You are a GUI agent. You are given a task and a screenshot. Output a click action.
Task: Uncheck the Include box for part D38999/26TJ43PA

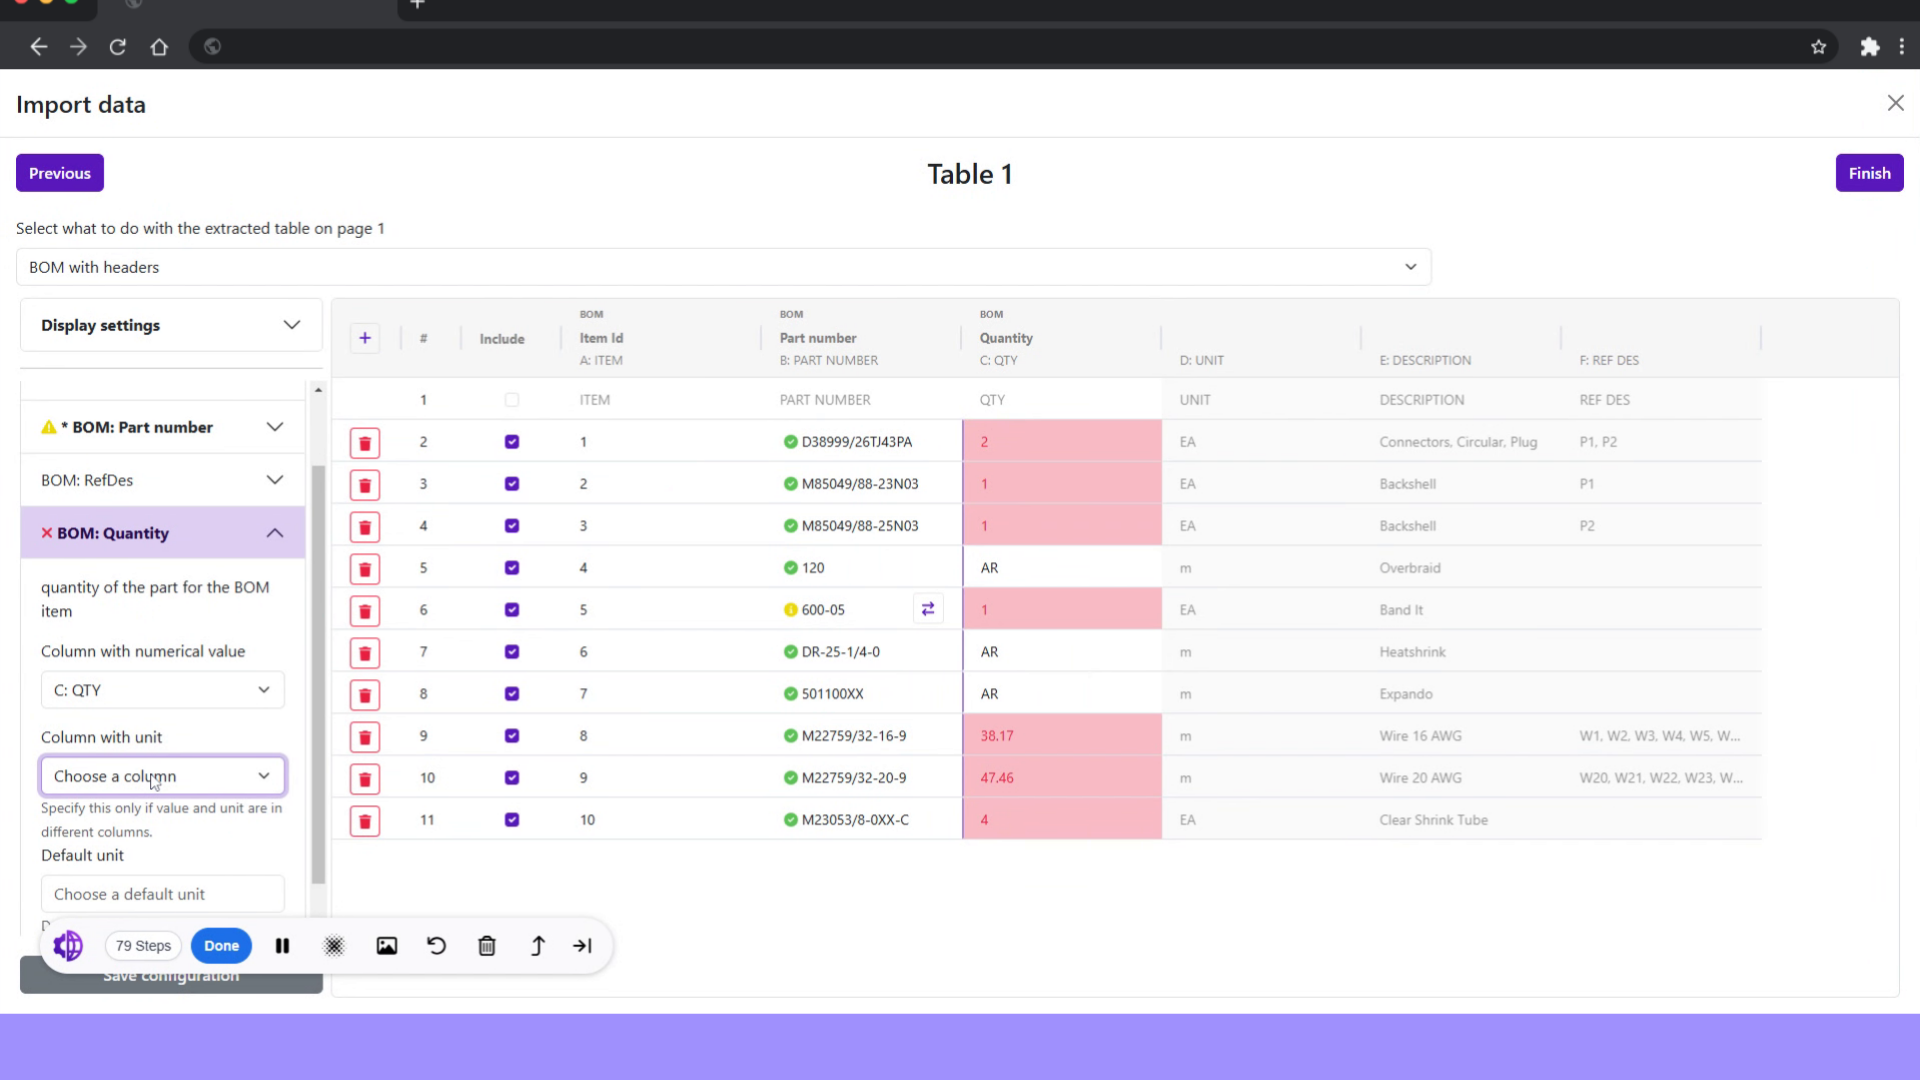click(x=512, y=442)
